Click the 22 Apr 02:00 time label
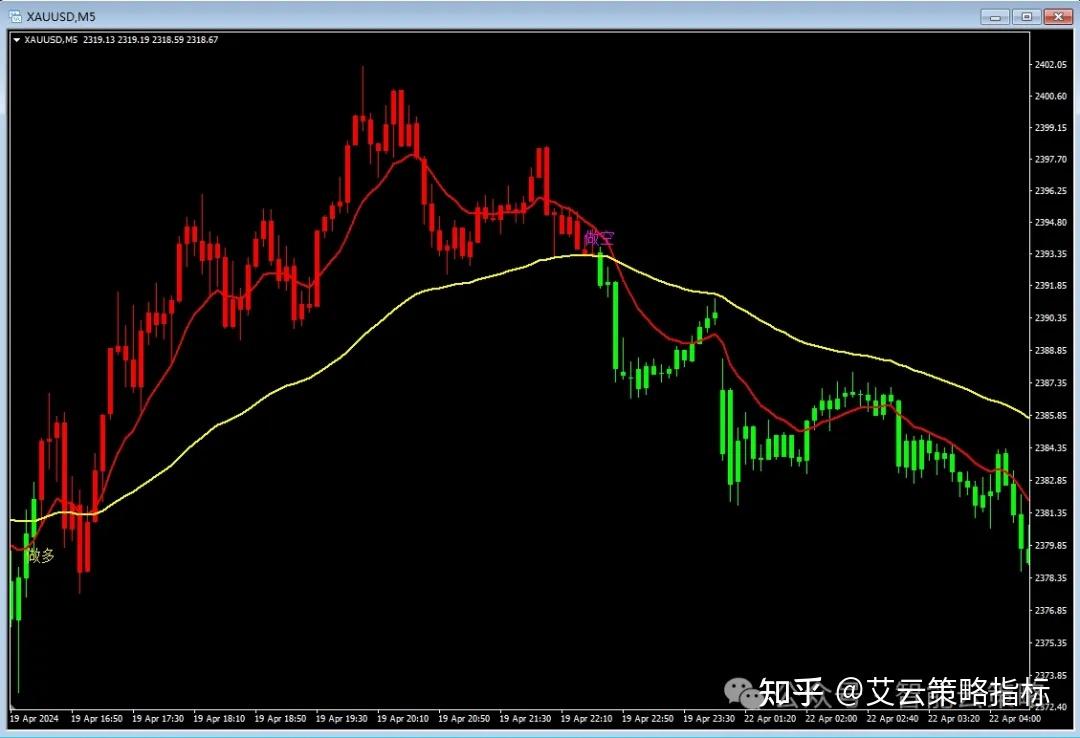The image size is (1080, 738). click(831, 719)
